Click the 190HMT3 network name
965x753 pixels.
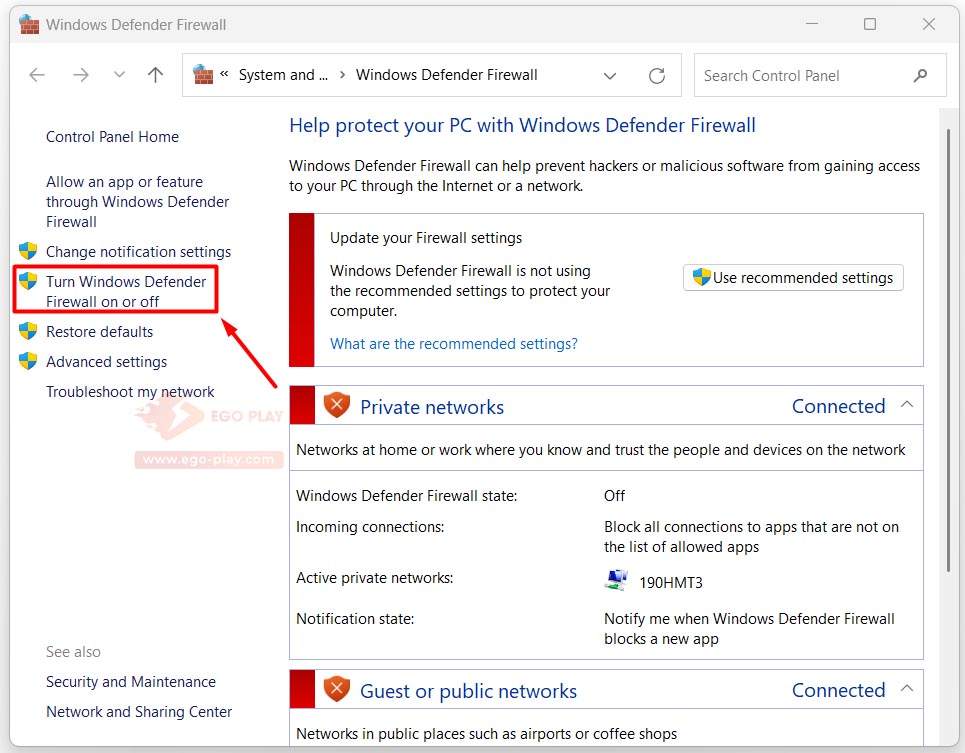pyautogui.click(x=671, y=583)
